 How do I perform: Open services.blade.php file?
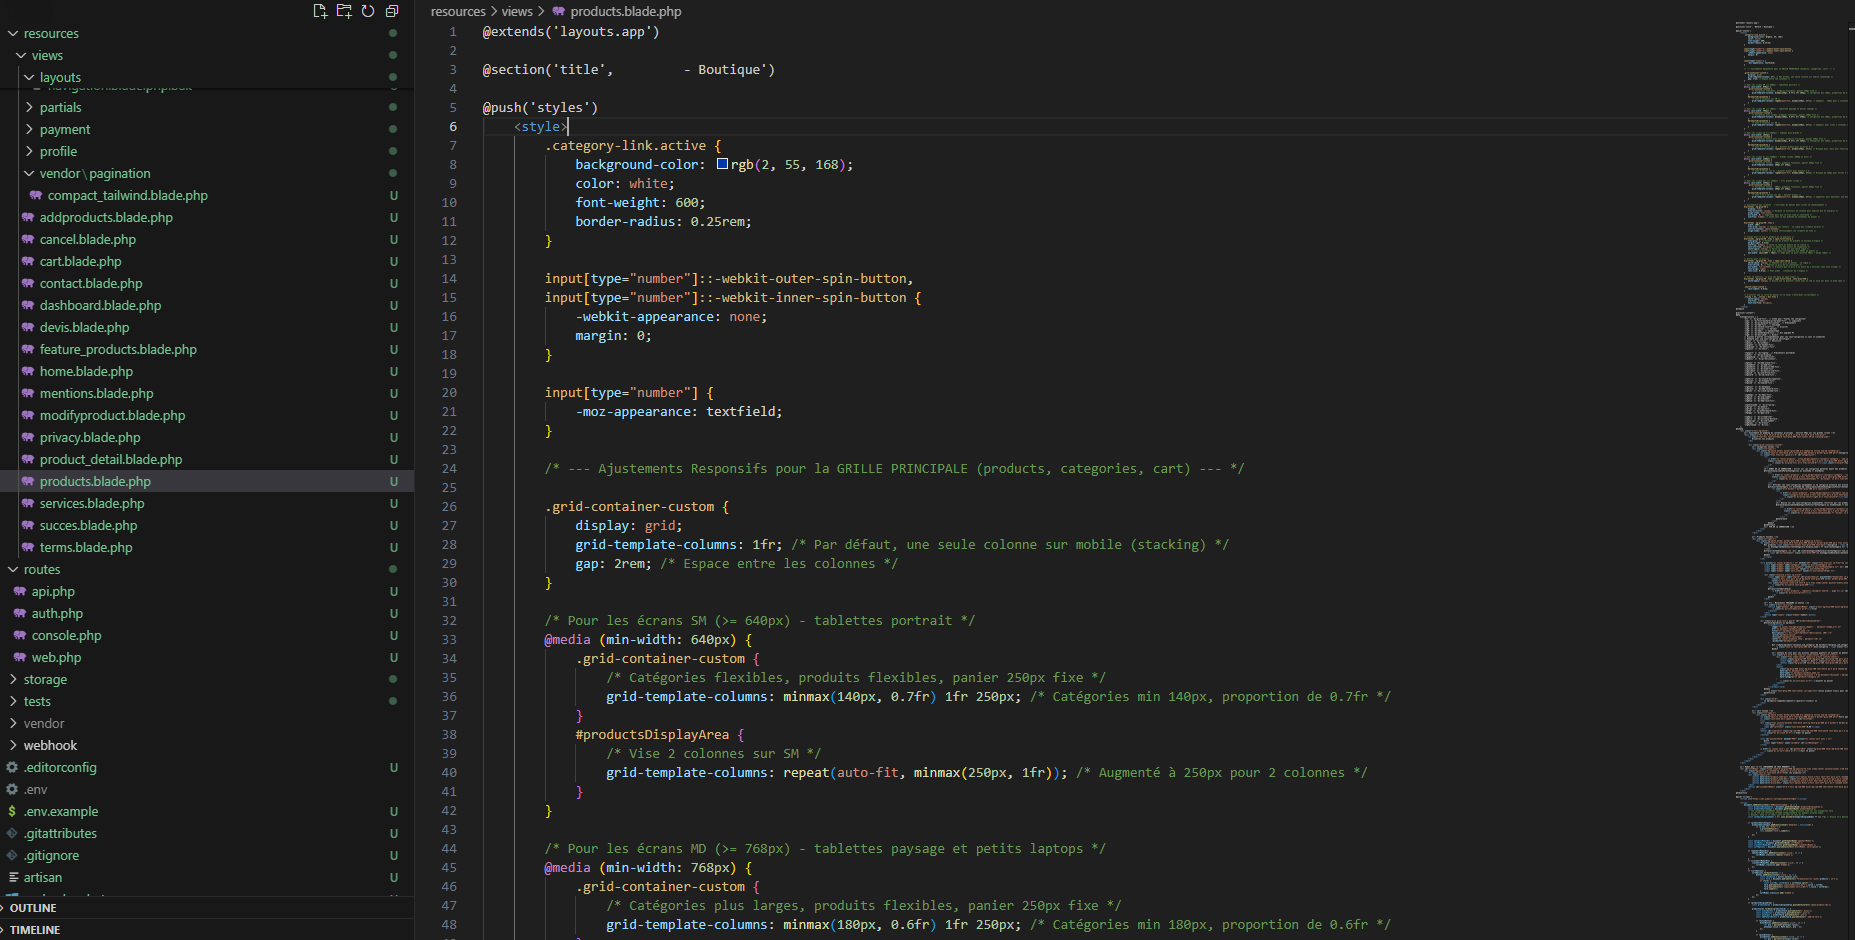[x=206, y=503]
